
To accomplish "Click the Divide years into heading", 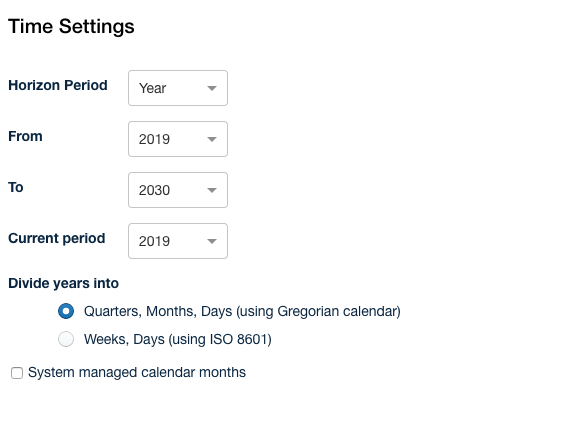I will tap(63, 283).
